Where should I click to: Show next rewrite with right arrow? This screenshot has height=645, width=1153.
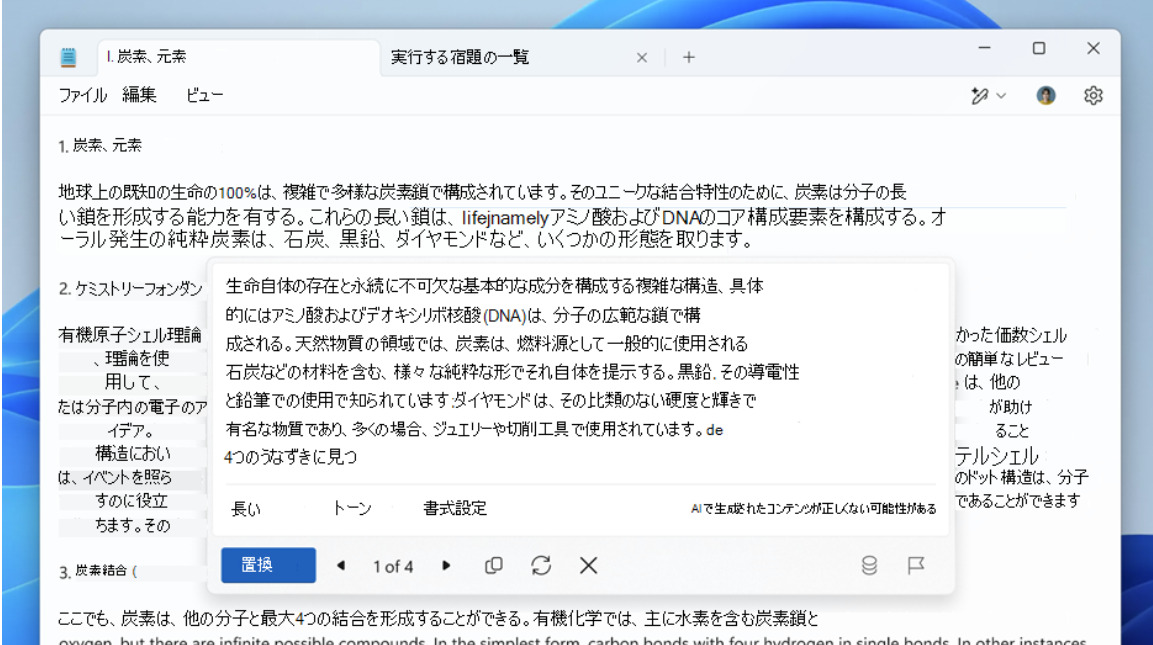(x=445, y=565)
